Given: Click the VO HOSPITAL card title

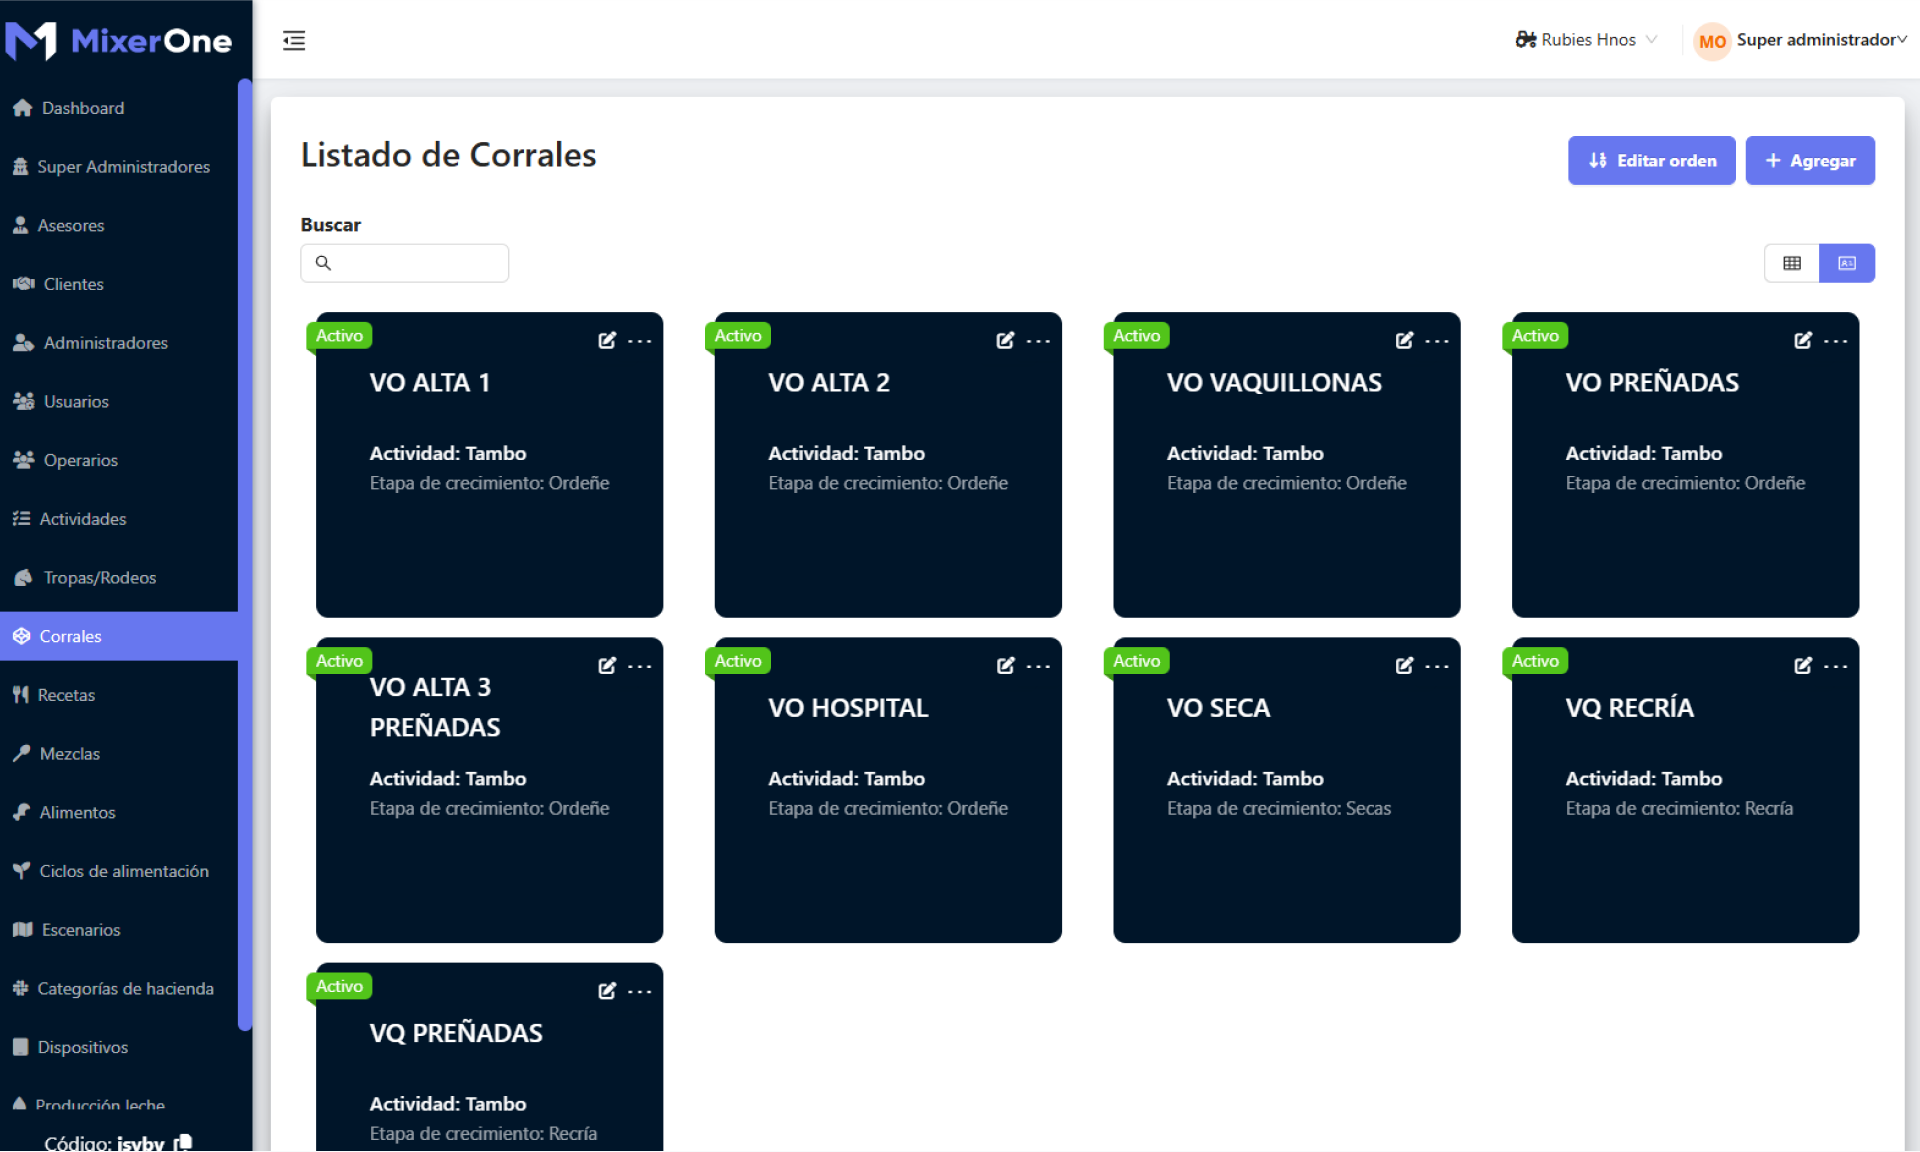Looking at the screenshot, I should [848, 708].
